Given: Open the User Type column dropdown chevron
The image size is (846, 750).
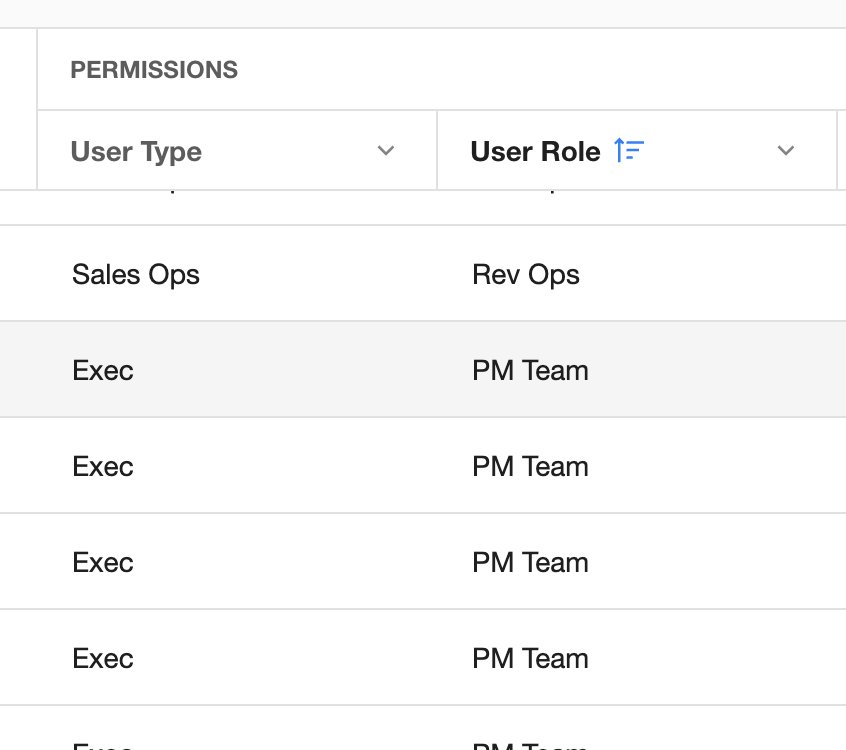Looking at the screenshot, I should coord(386,151).
